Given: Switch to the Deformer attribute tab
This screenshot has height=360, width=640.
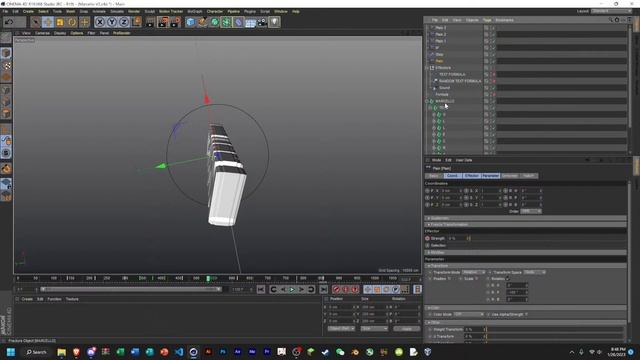Looking at the screenshot, I should click(509, 176).
